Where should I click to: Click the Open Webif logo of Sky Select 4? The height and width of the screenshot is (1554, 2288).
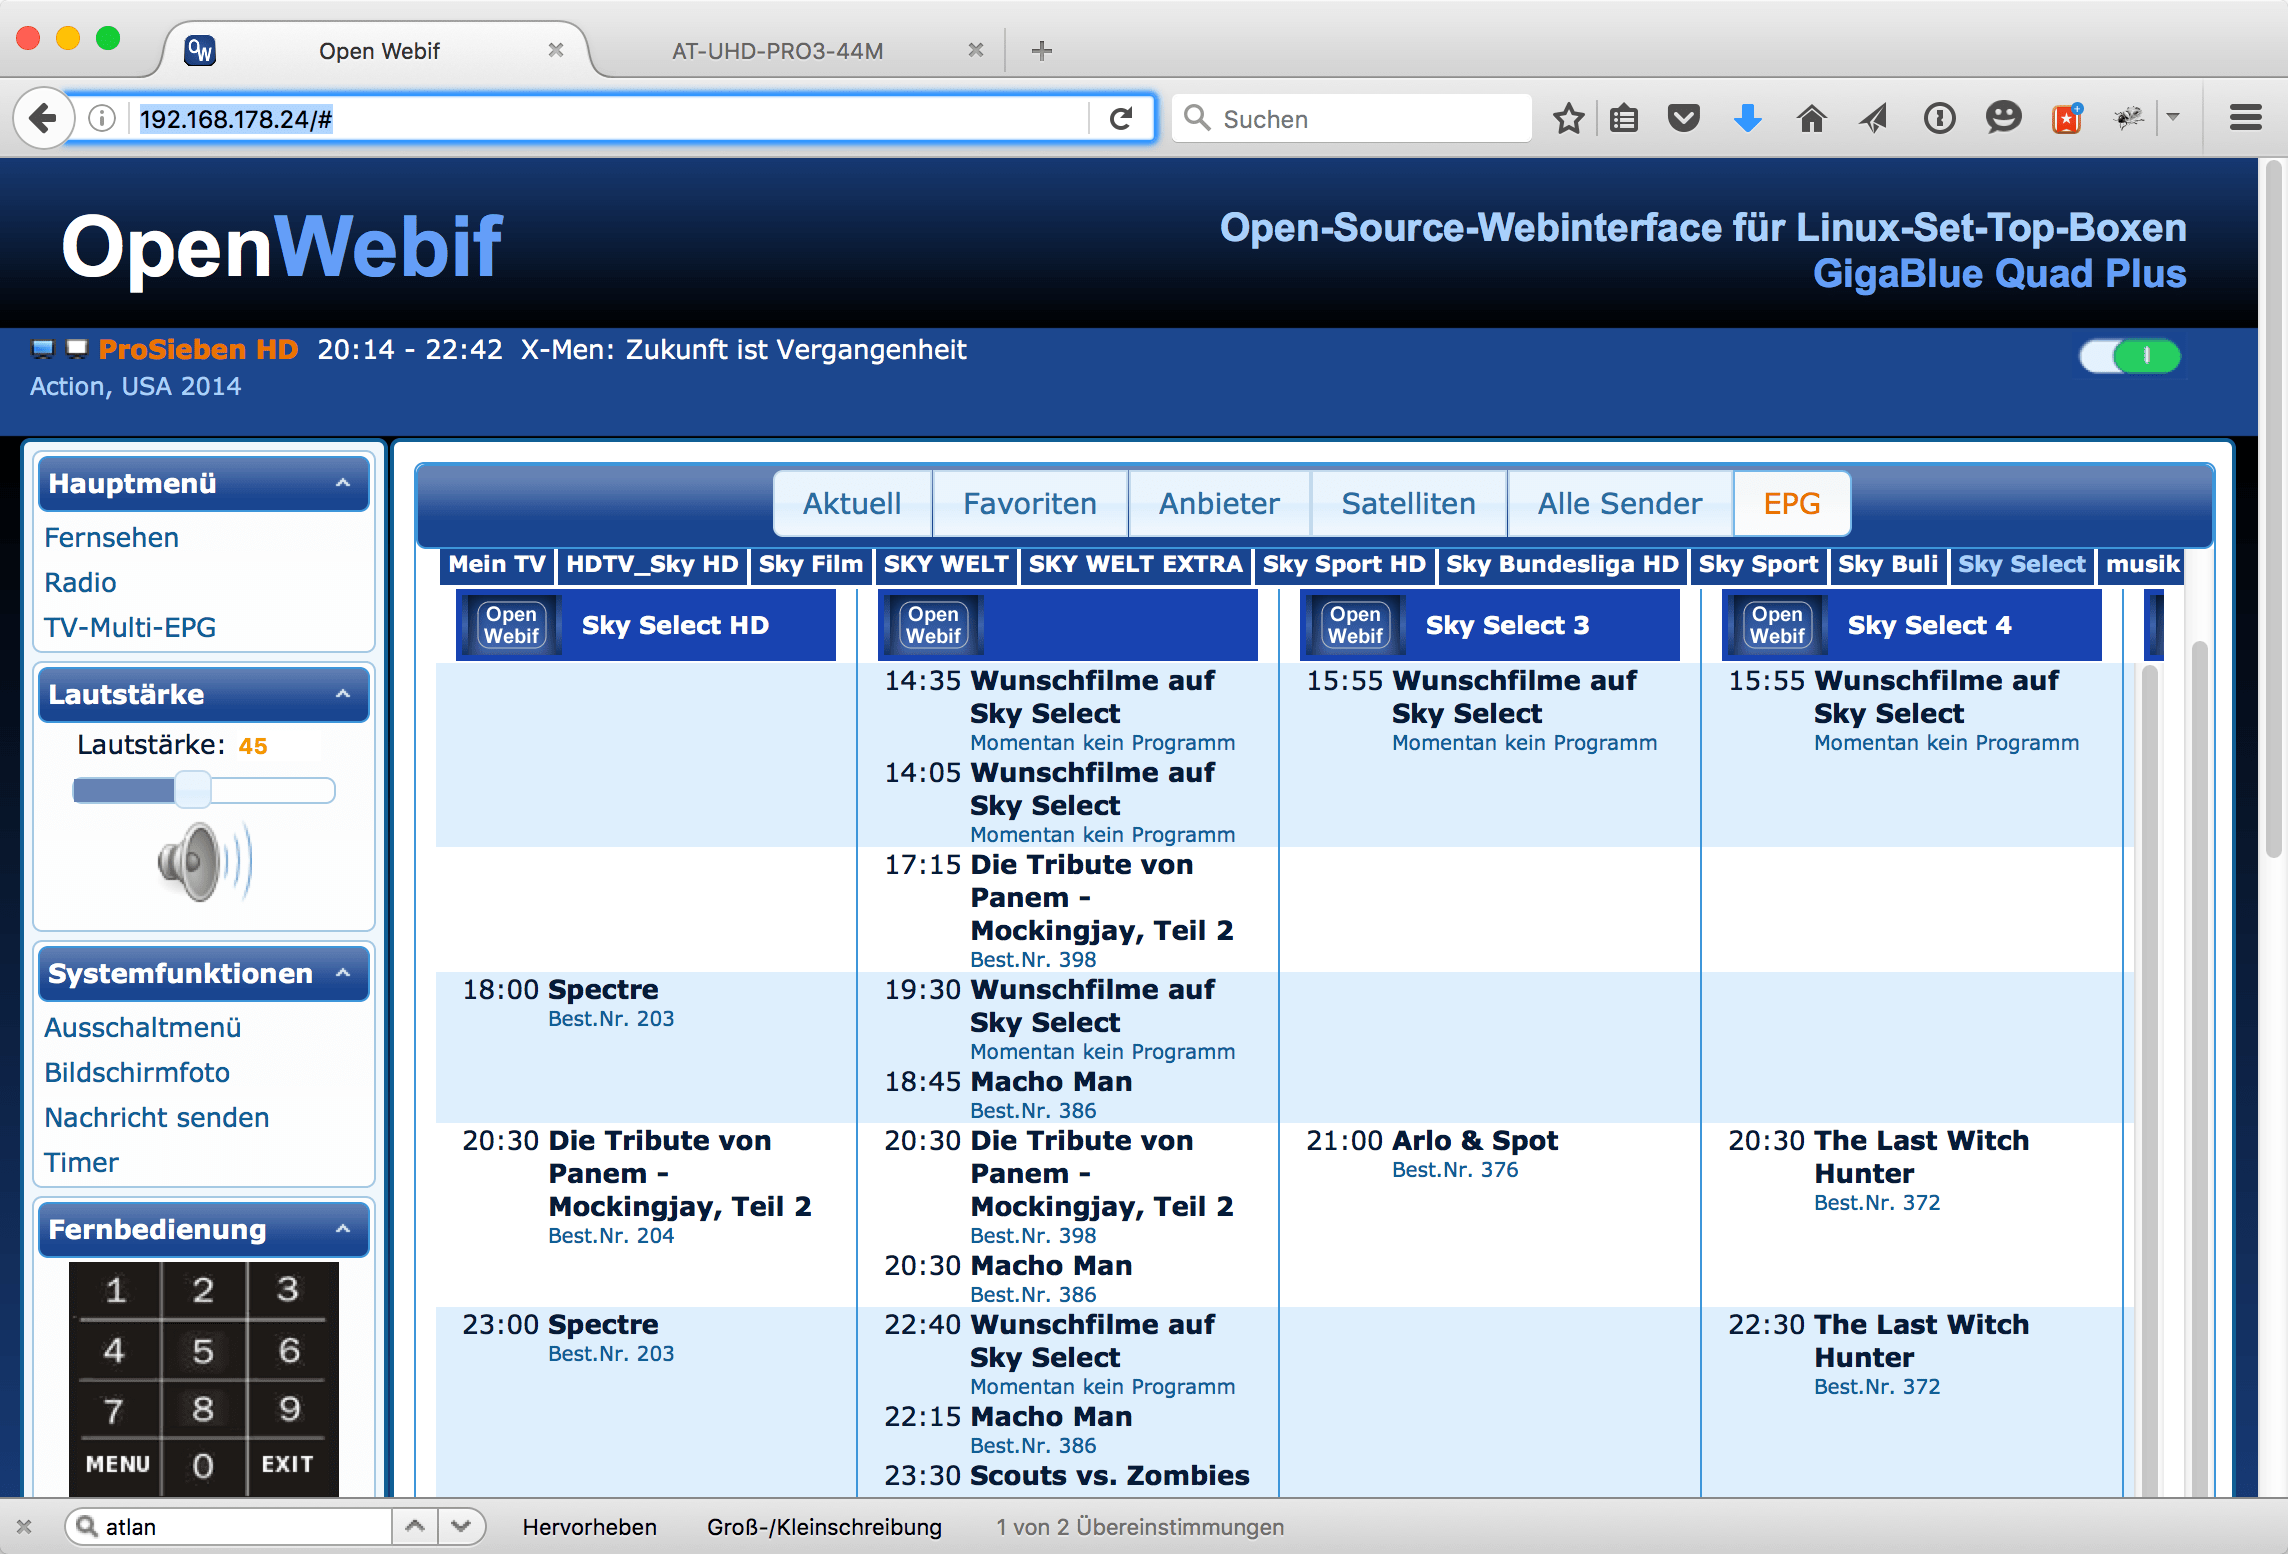pos(1777,625)
